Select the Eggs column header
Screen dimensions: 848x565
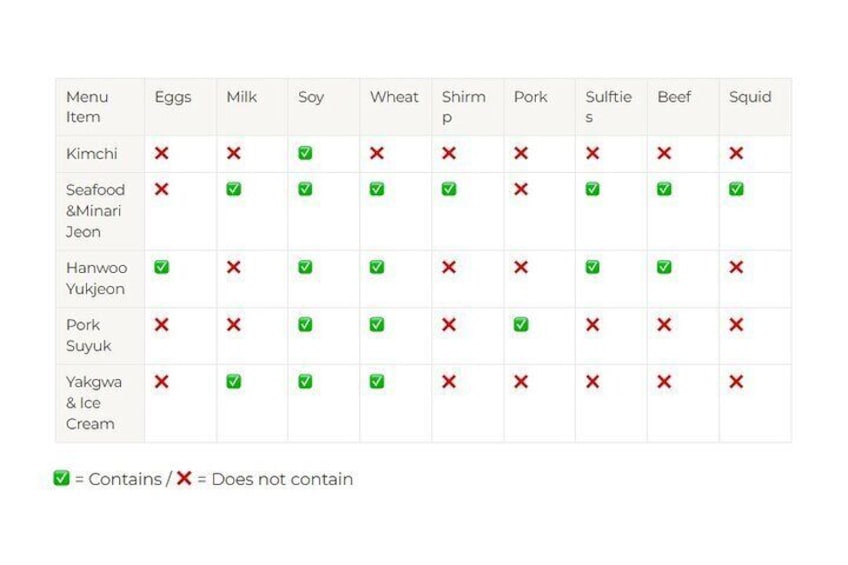click(172, 97)
